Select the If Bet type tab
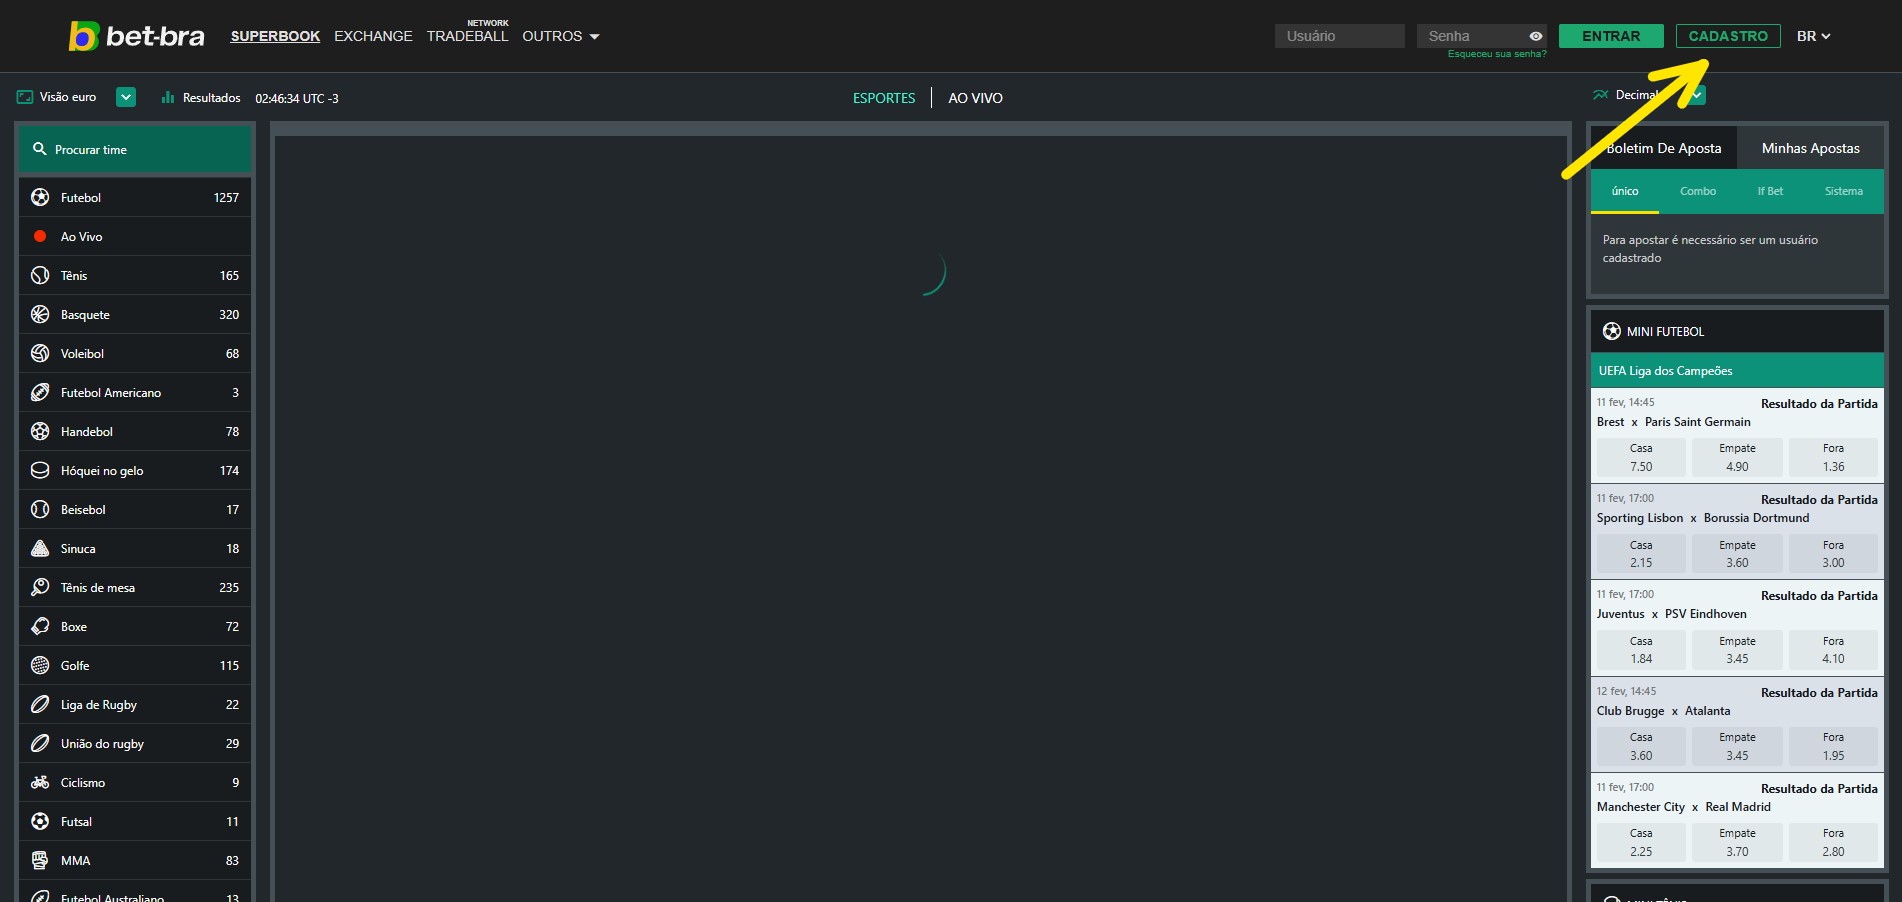1902x902 pixels. (1770, 191)
